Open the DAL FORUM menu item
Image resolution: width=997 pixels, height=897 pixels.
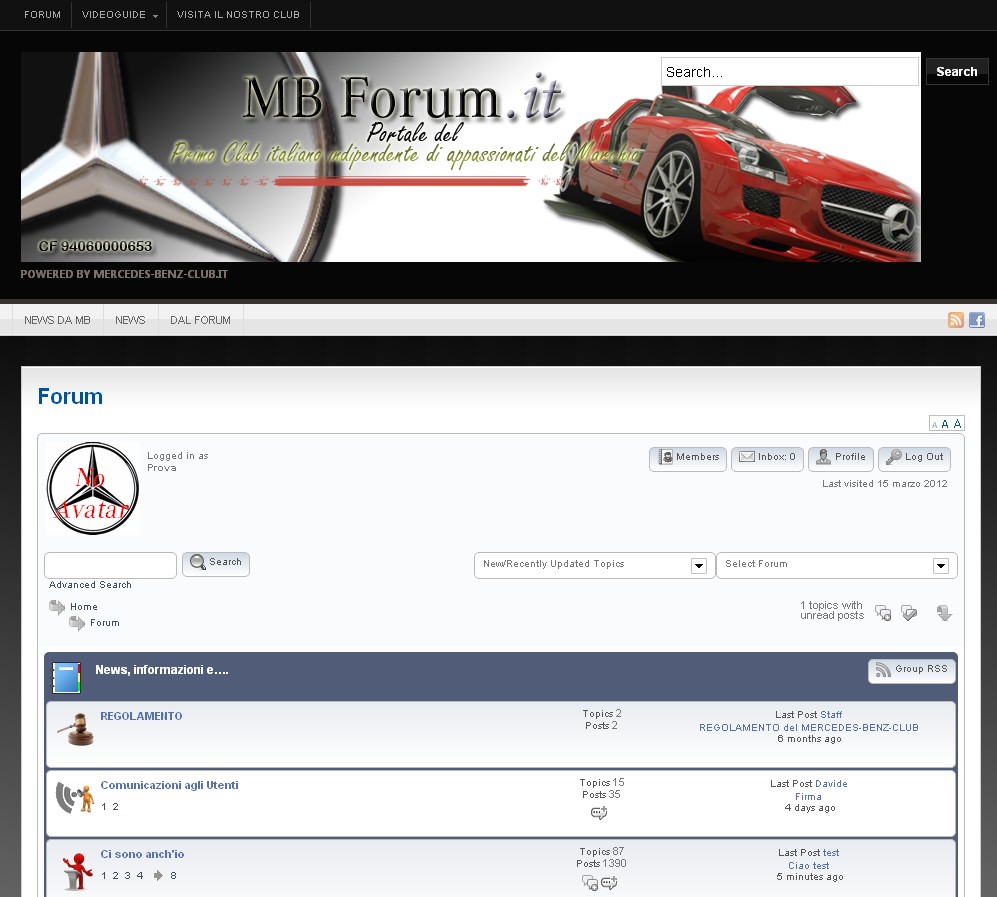point(200,320)
